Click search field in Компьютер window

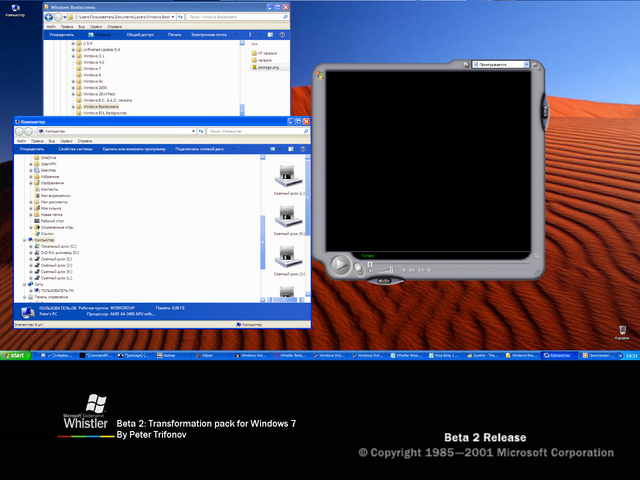256,131
